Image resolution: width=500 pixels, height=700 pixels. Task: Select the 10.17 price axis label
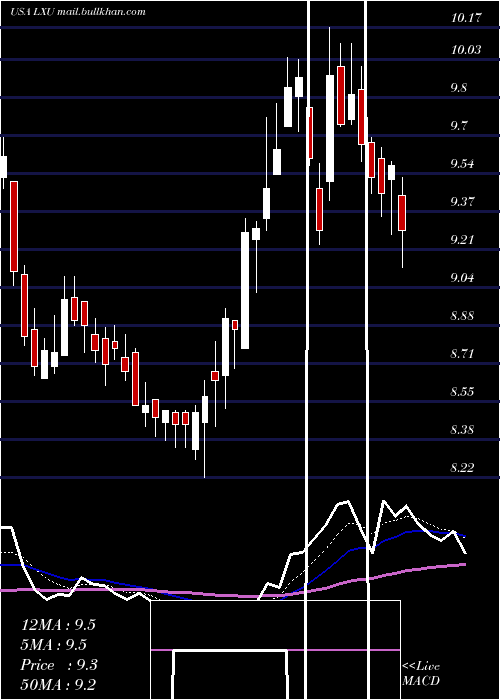[x=466, y=18]
